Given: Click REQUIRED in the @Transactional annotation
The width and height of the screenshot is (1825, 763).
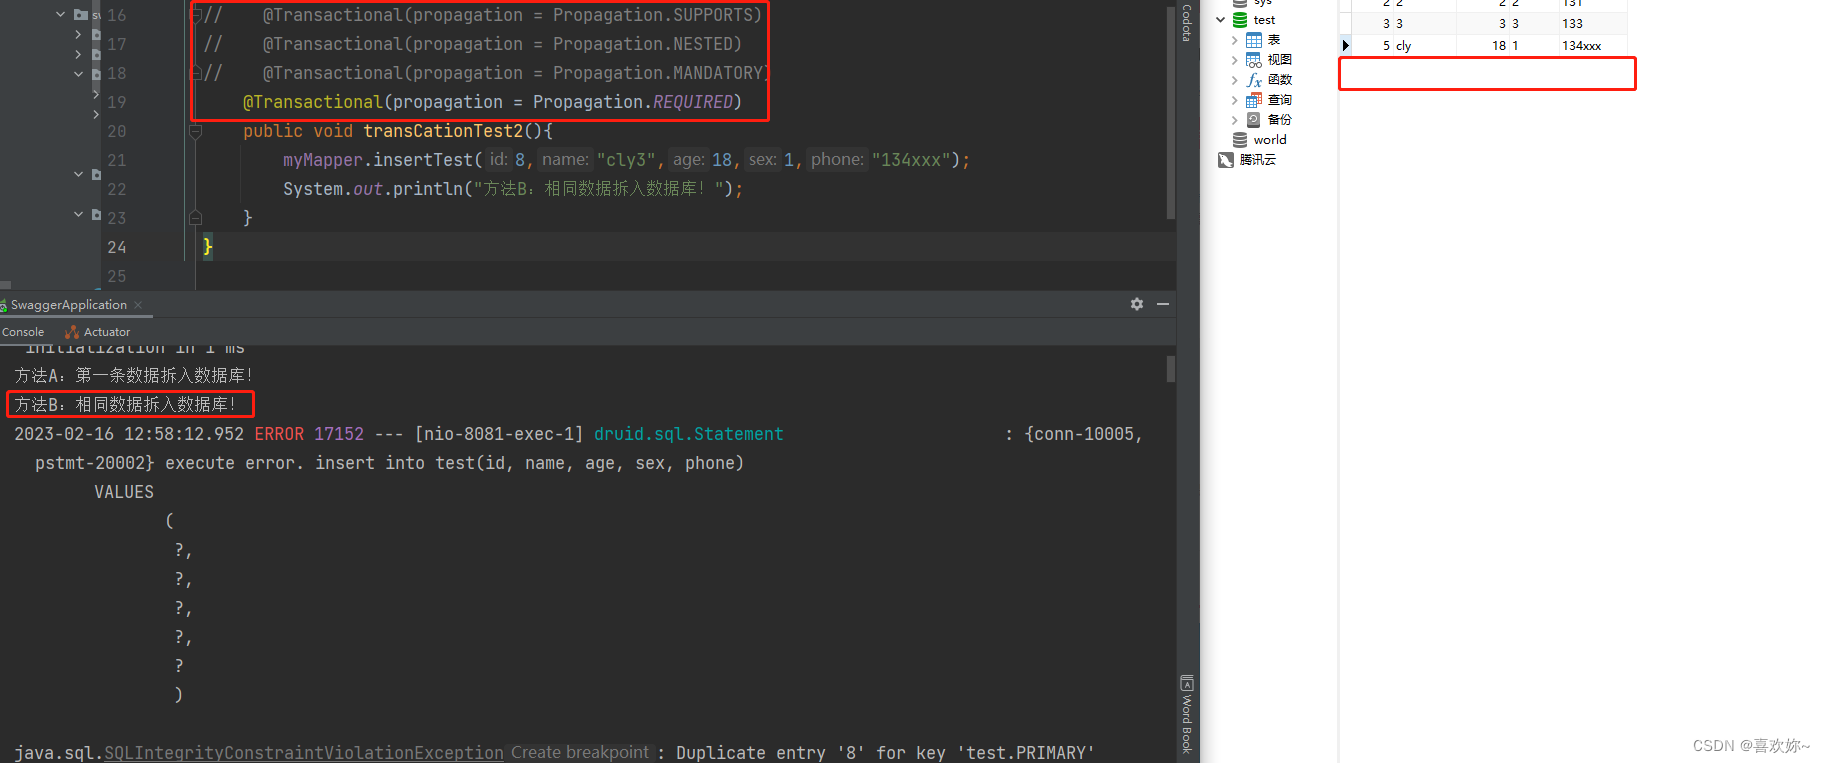Looking at the screenshot, I should (692, 102).
